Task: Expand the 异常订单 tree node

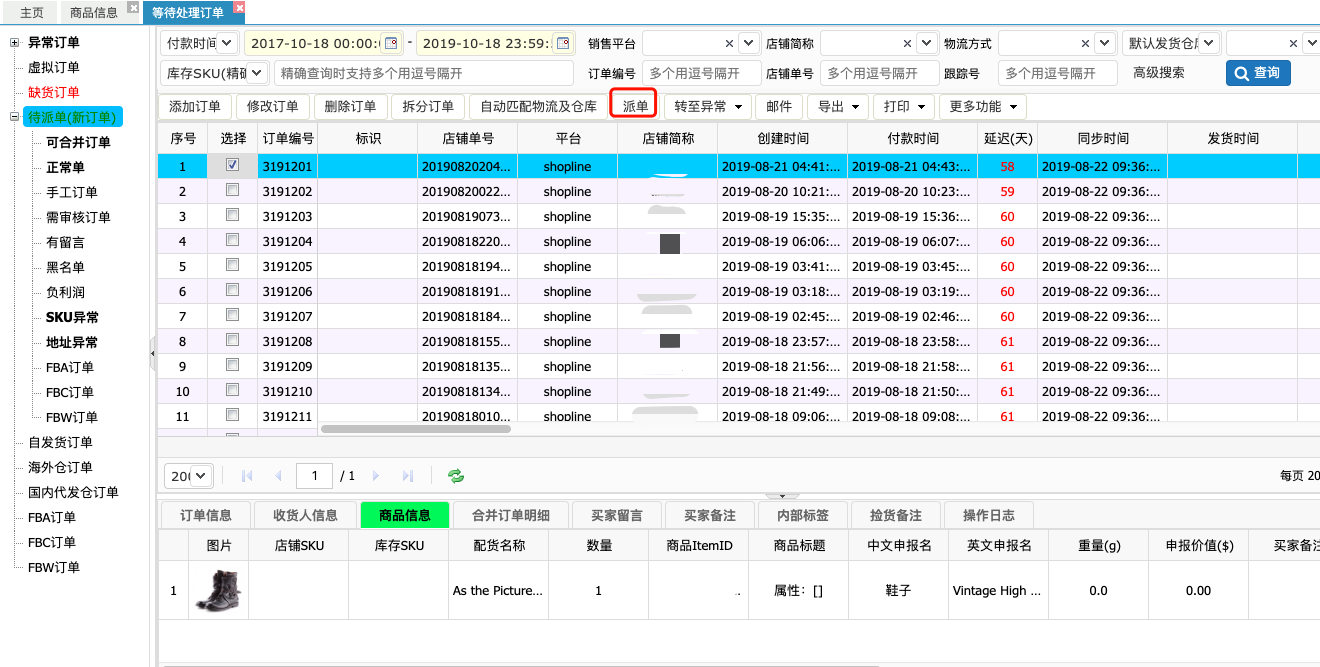Action: (15, 43)
